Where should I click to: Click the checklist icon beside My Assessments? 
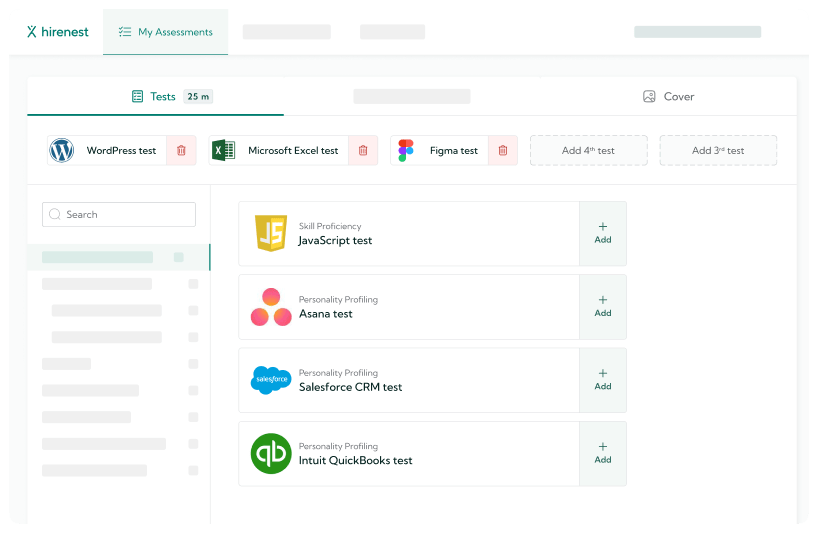point(125,32)
